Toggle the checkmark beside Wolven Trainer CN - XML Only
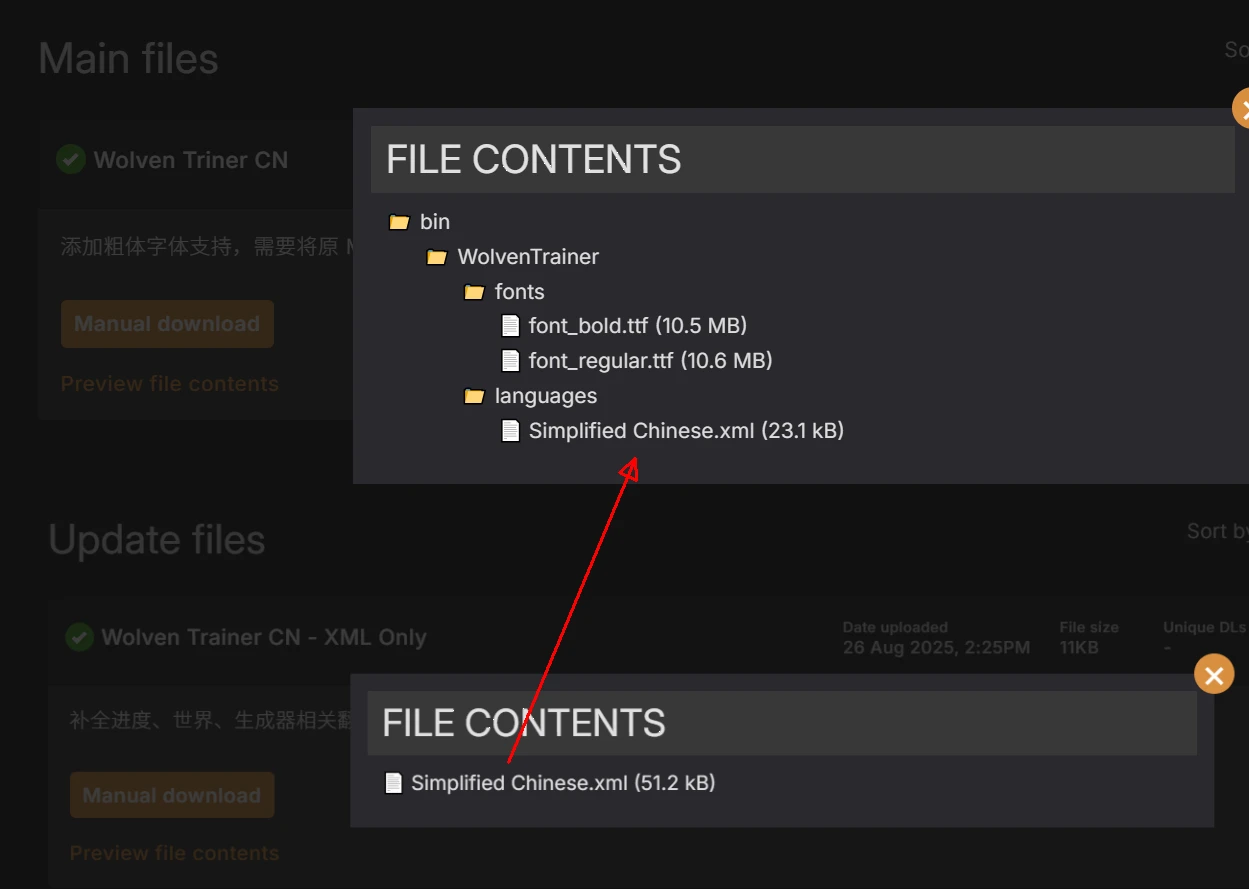The image size is (1249, 889). pos(79,636)
